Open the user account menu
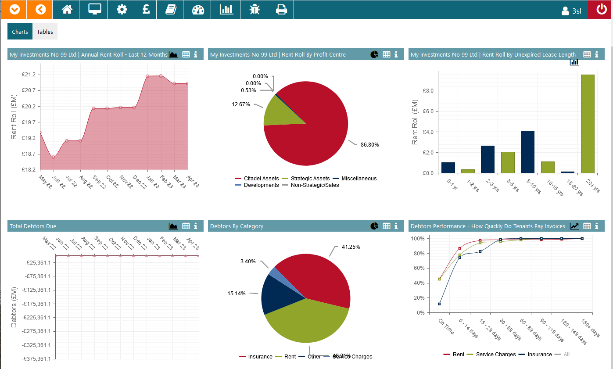This screenshot has width=613, height=369. [572, 11]
